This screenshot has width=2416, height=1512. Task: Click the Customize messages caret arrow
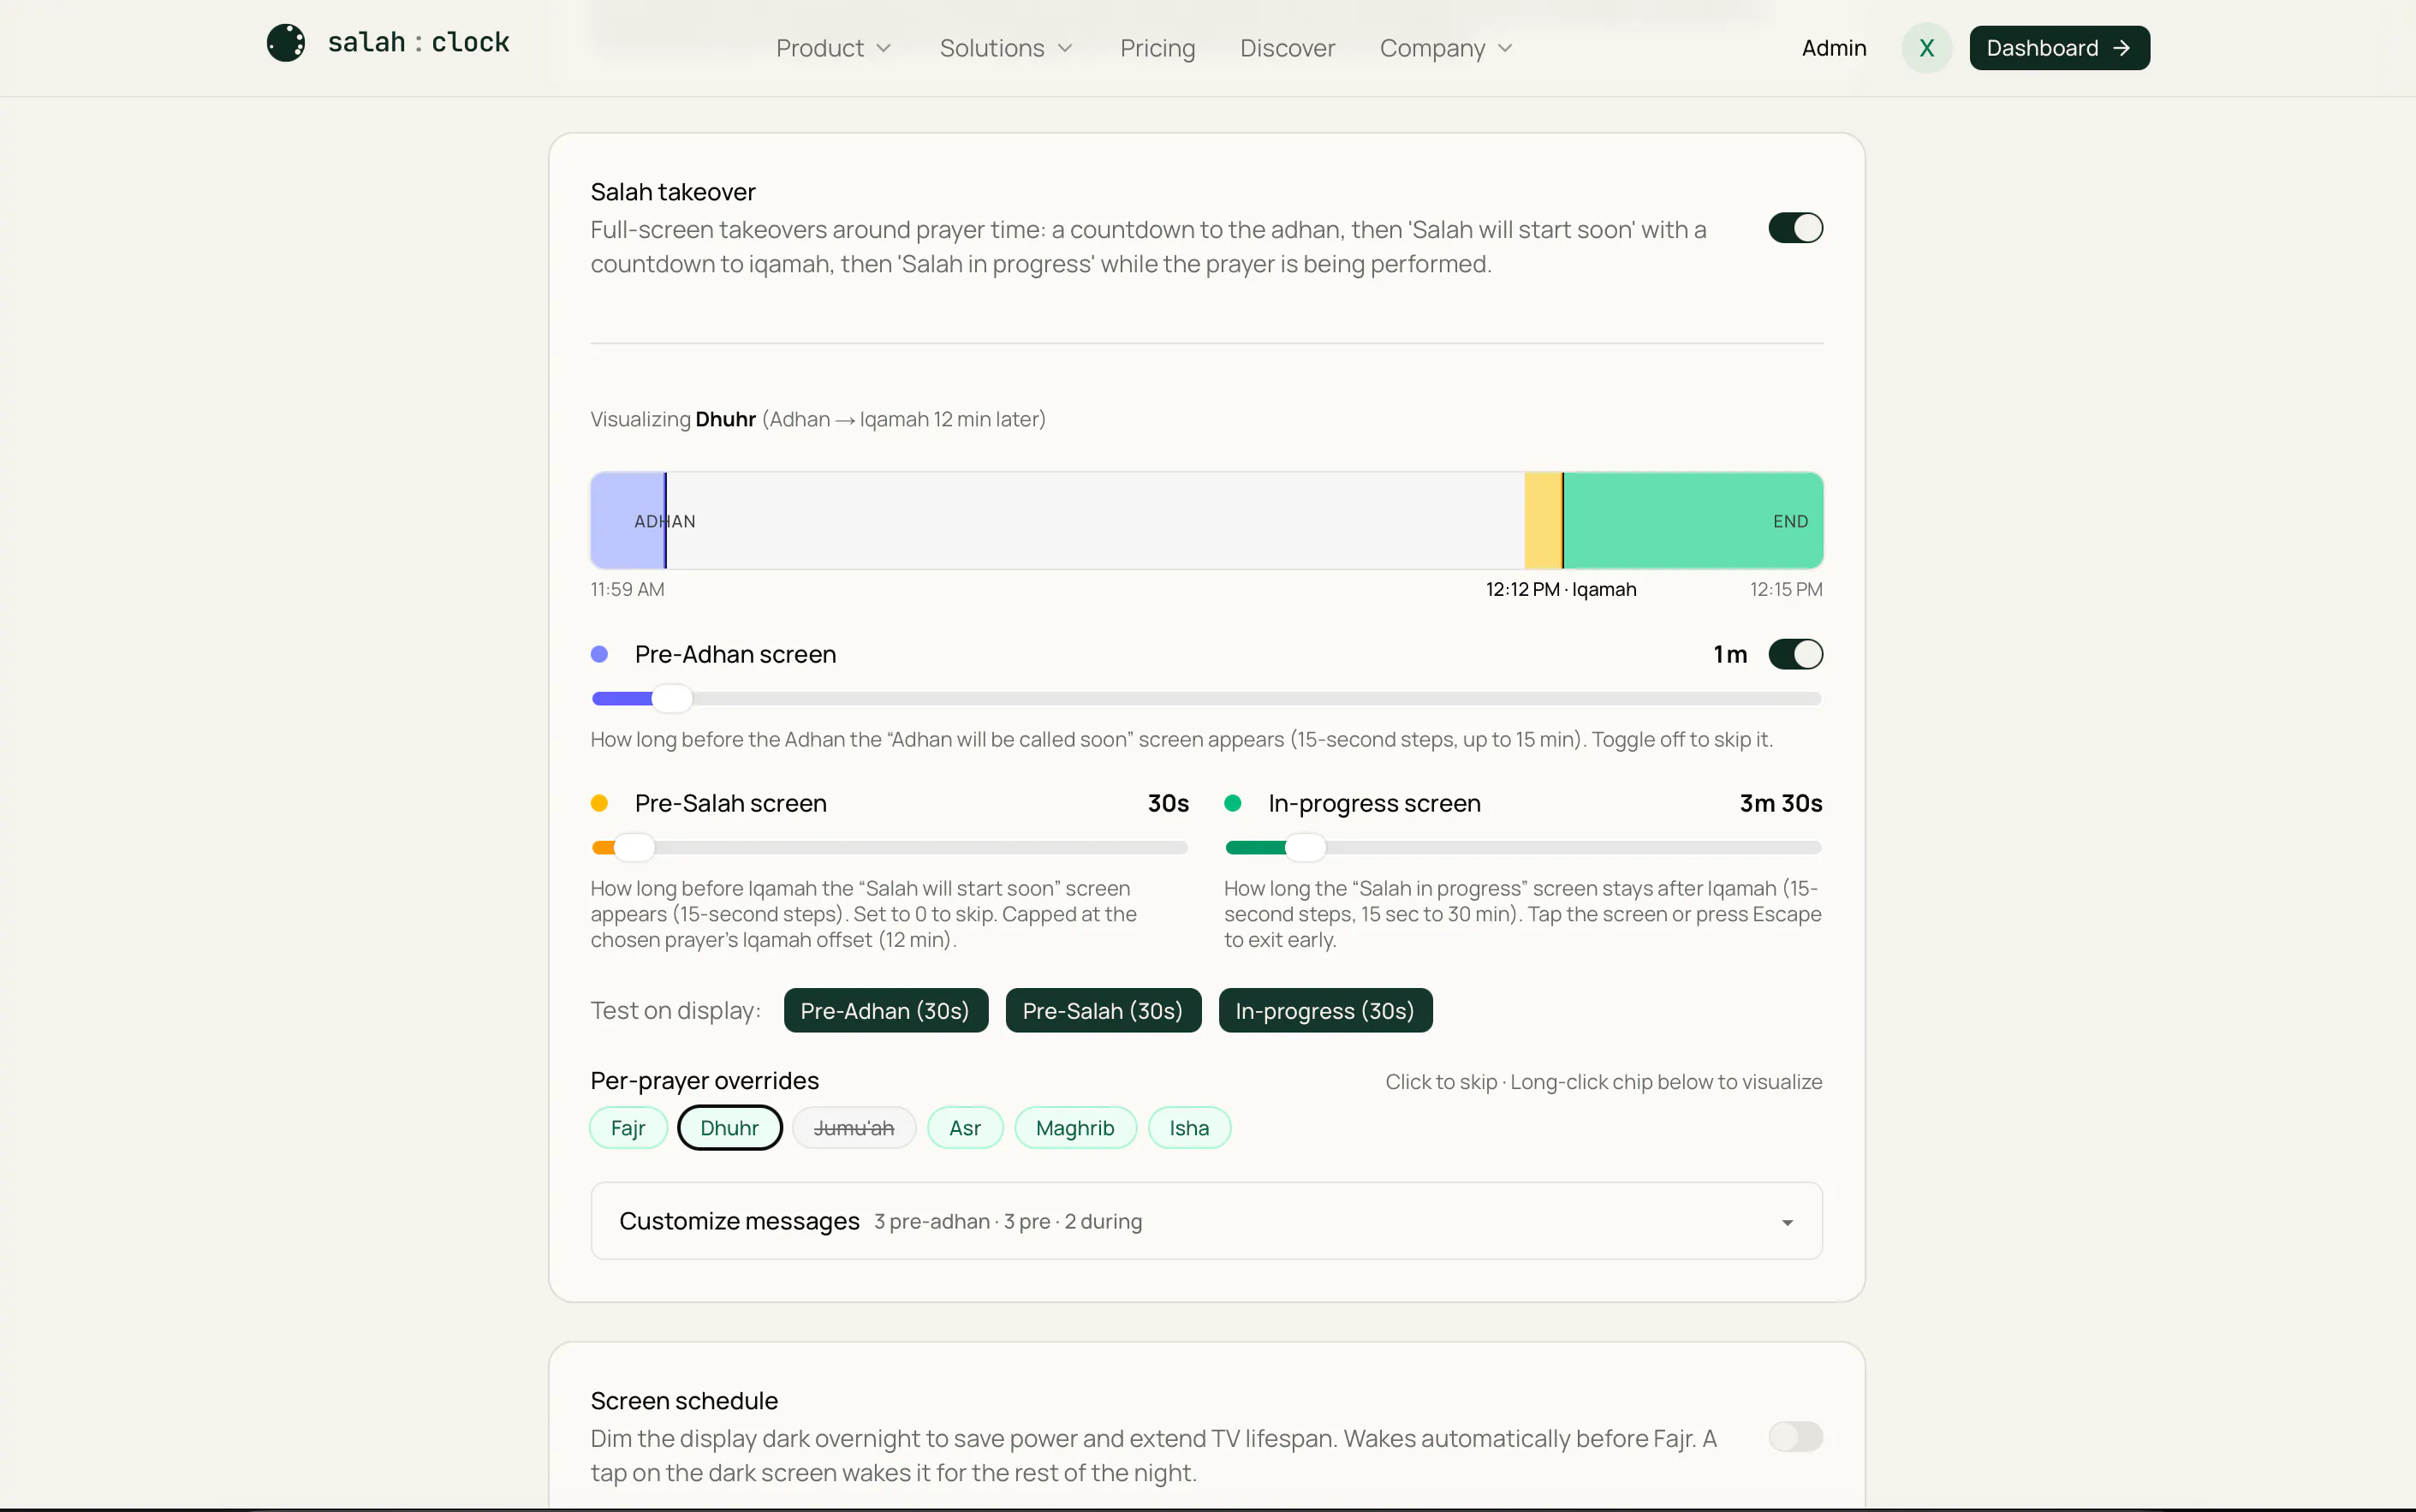click(1787, 1222)
